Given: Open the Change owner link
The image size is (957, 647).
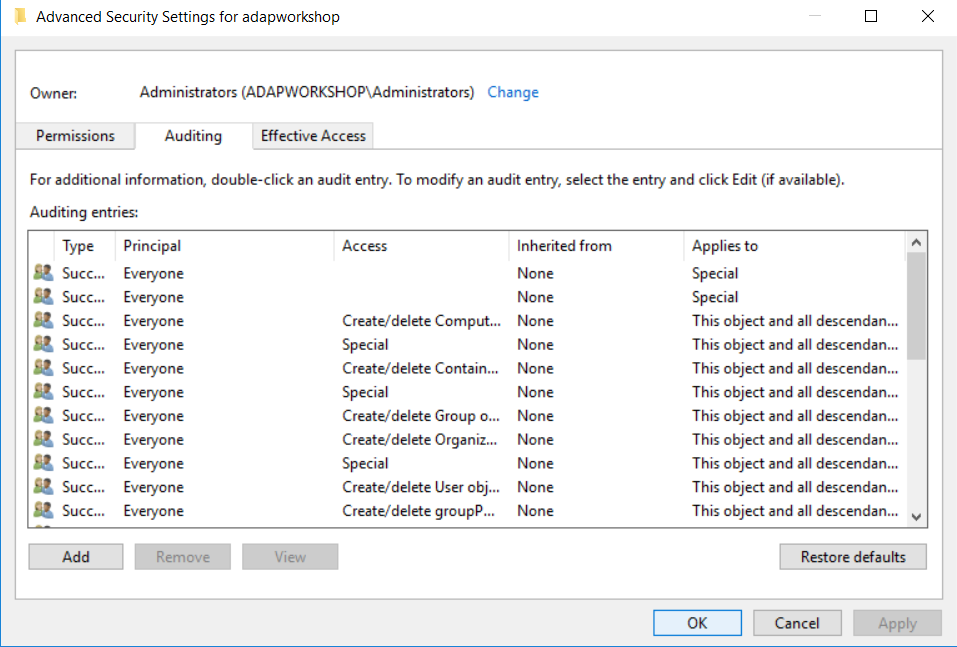Looking at the screenshot, I should (x=513, y=92).
